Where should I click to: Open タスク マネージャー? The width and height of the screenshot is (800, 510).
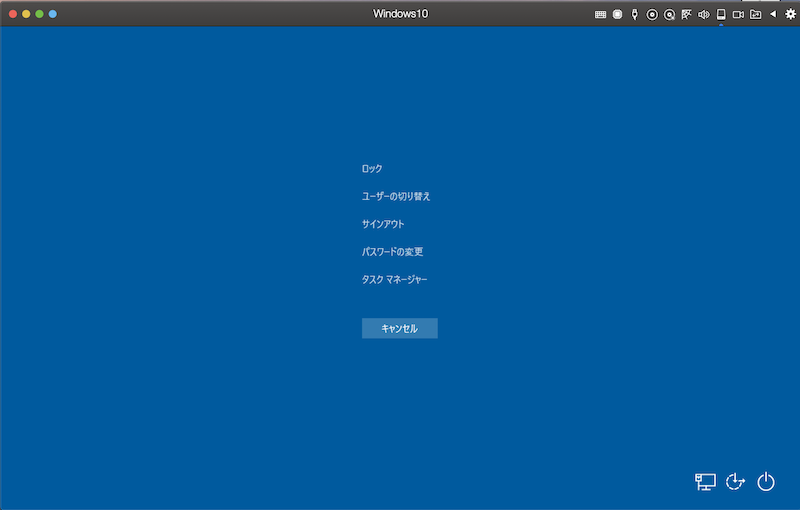[x=394, y=280]
